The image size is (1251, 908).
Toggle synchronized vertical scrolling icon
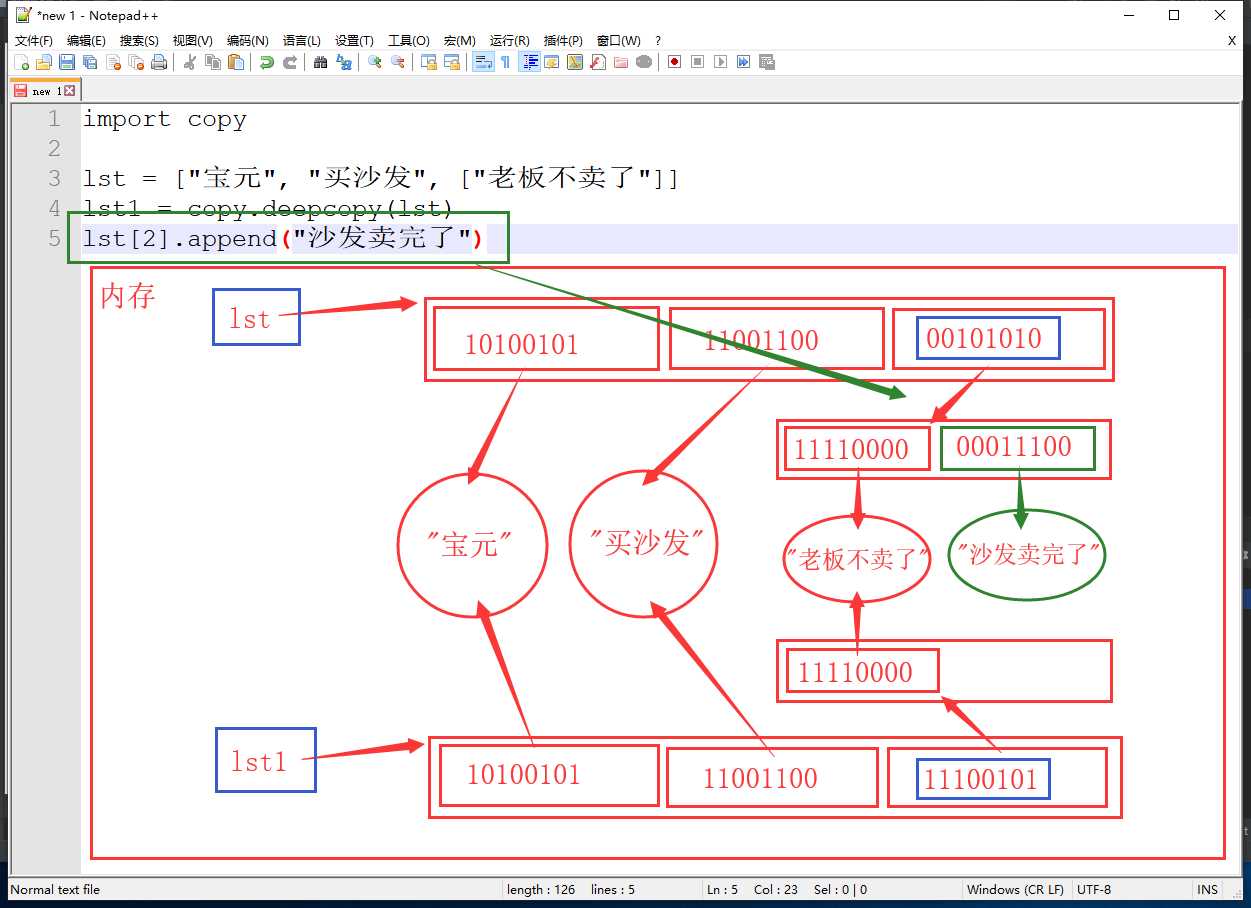coord(428,62)
